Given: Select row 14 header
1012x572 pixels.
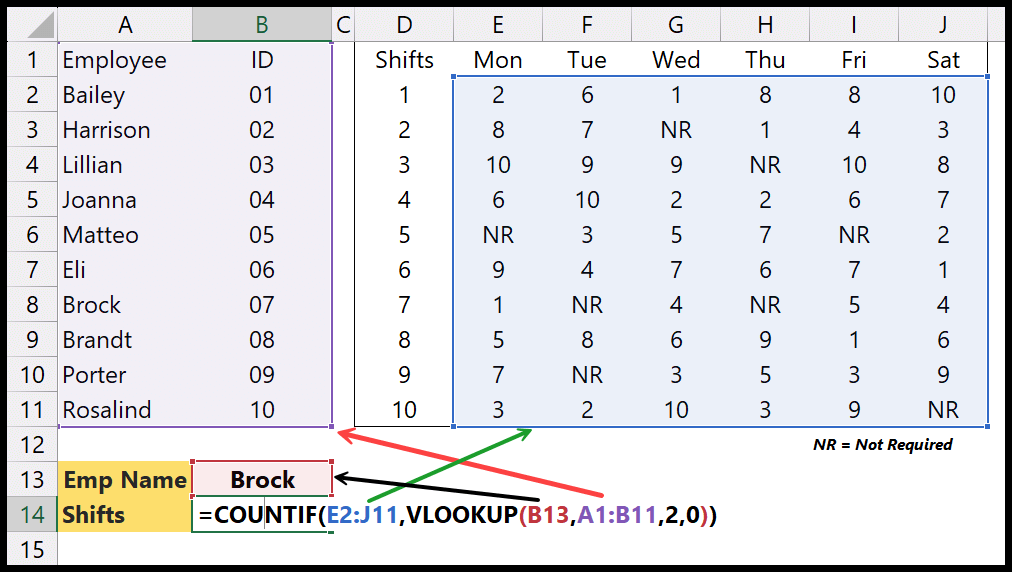Looking at the screenshot, I should point(32,515).
